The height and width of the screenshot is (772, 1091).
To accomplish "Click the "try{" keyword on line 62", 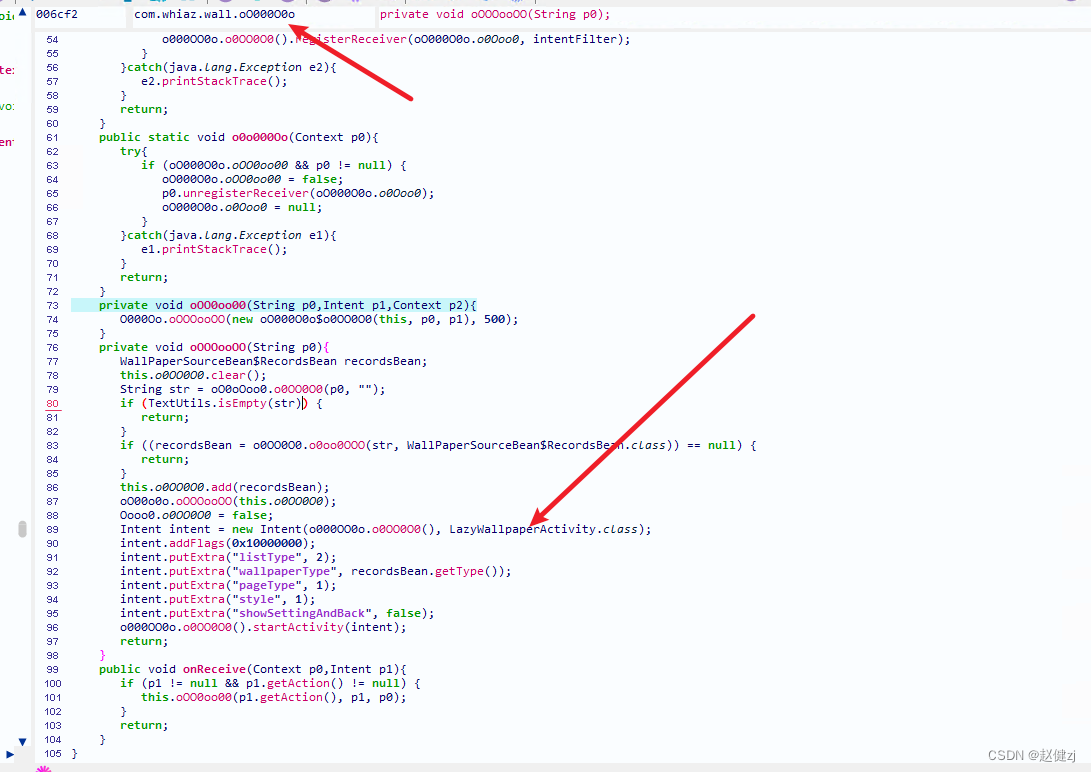I will 134,152.
